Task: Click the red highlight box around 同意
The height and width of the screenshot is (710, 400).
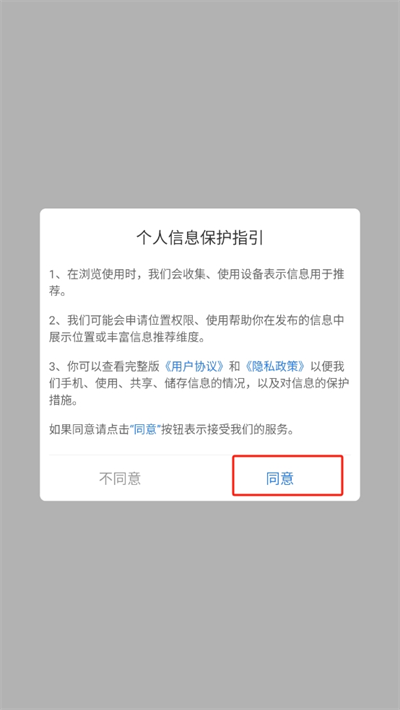Action: click(288, 475)
